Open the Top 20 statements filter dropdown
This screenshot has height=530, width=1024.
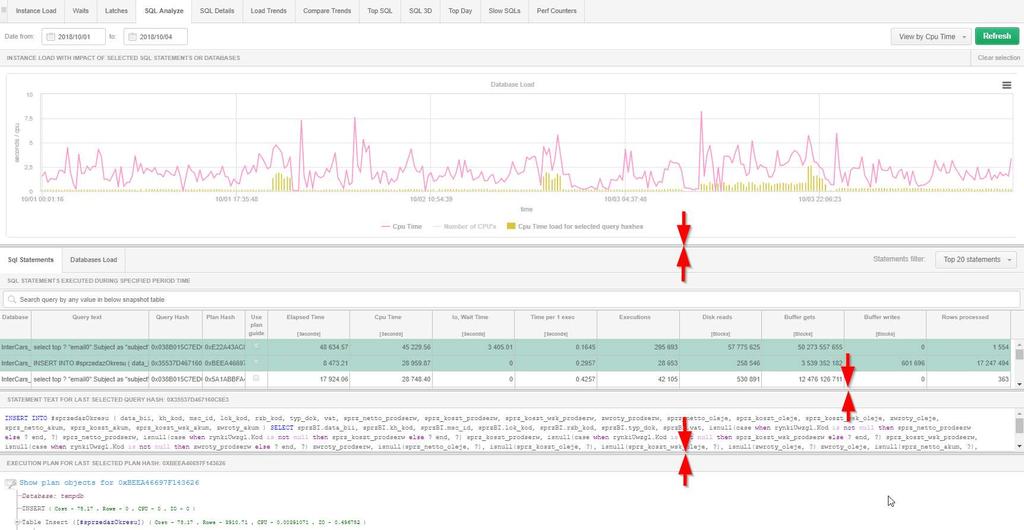click(976, 260)
